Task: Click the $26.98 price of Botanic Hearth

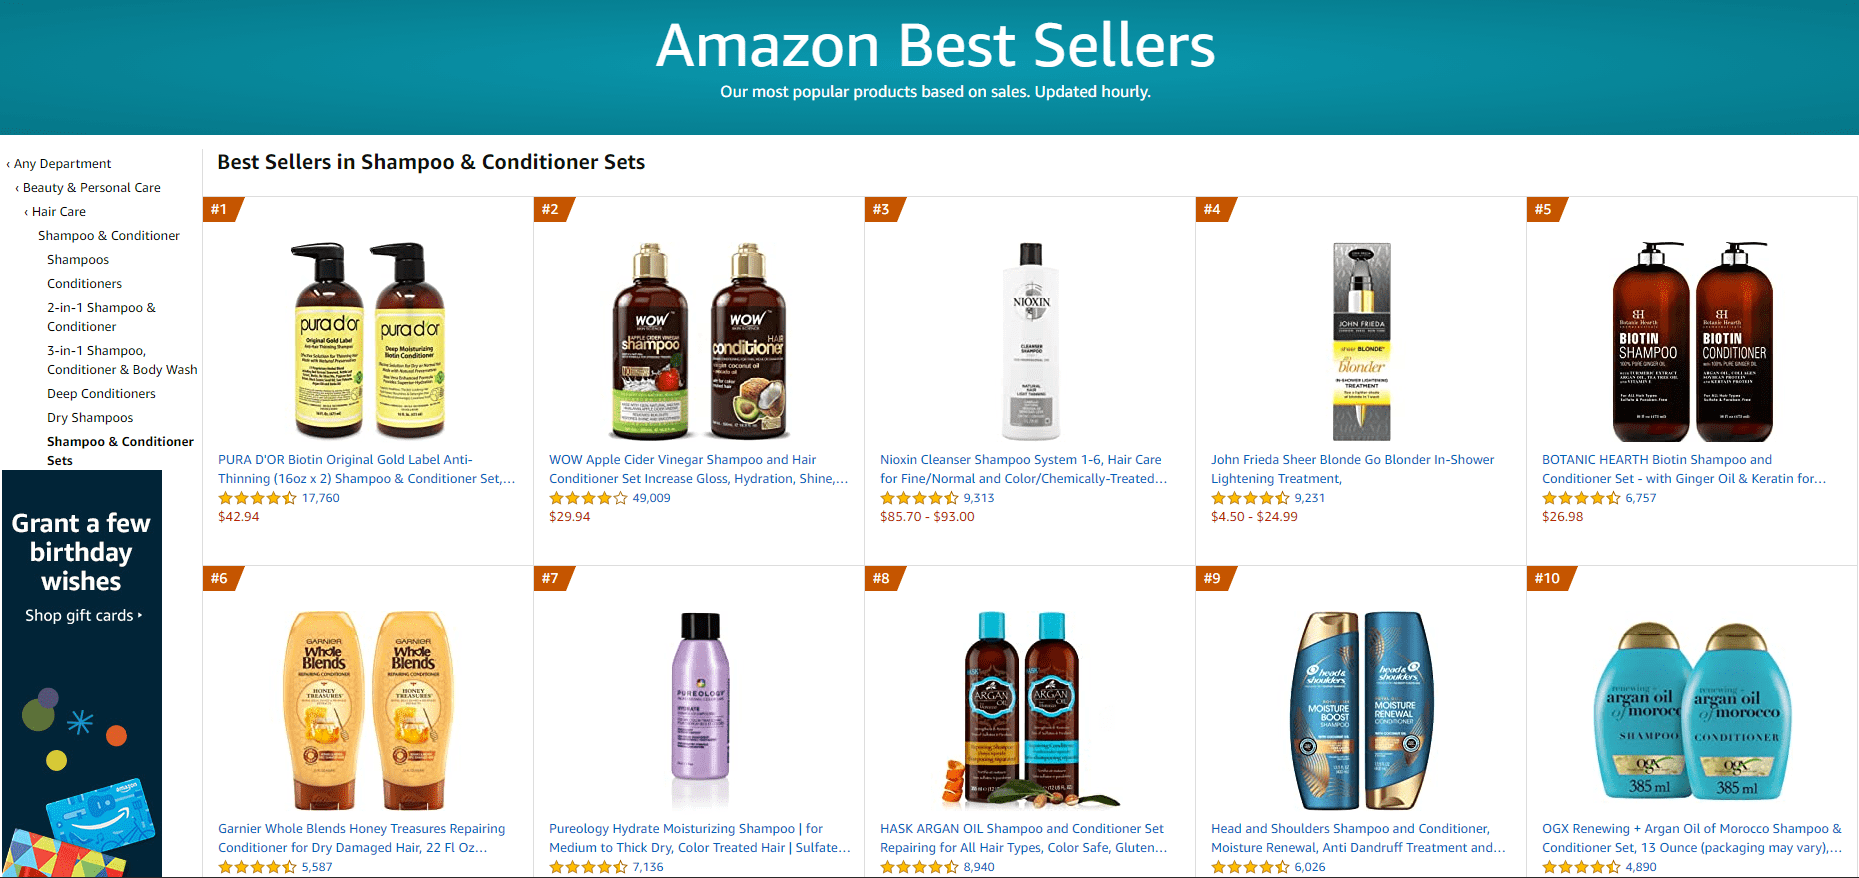Action: [x=1562, y=517]
